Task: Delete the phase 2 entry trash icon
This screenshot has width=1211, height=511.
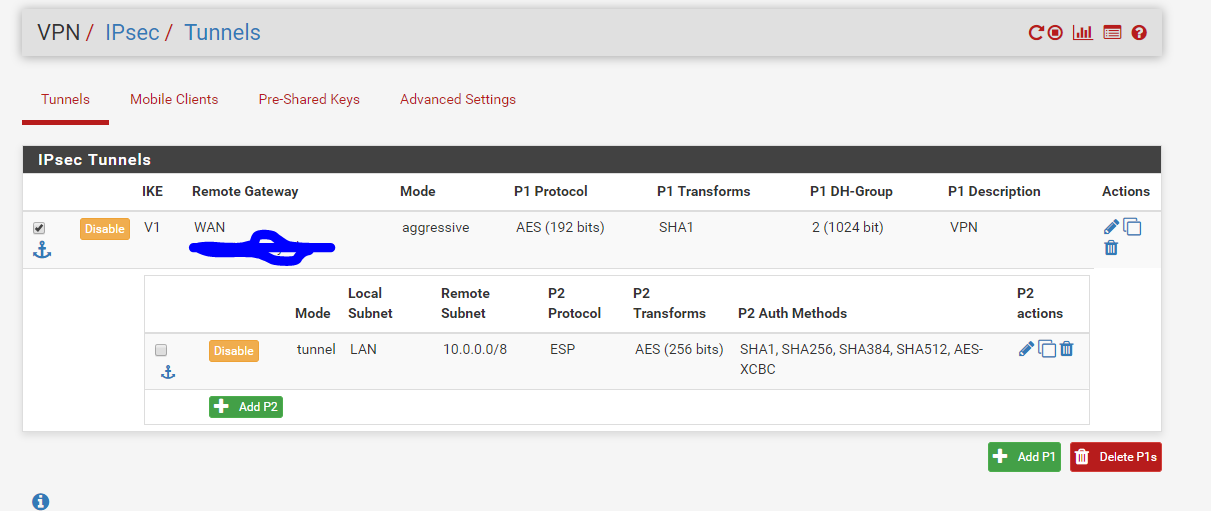Action: point(1067,349)
